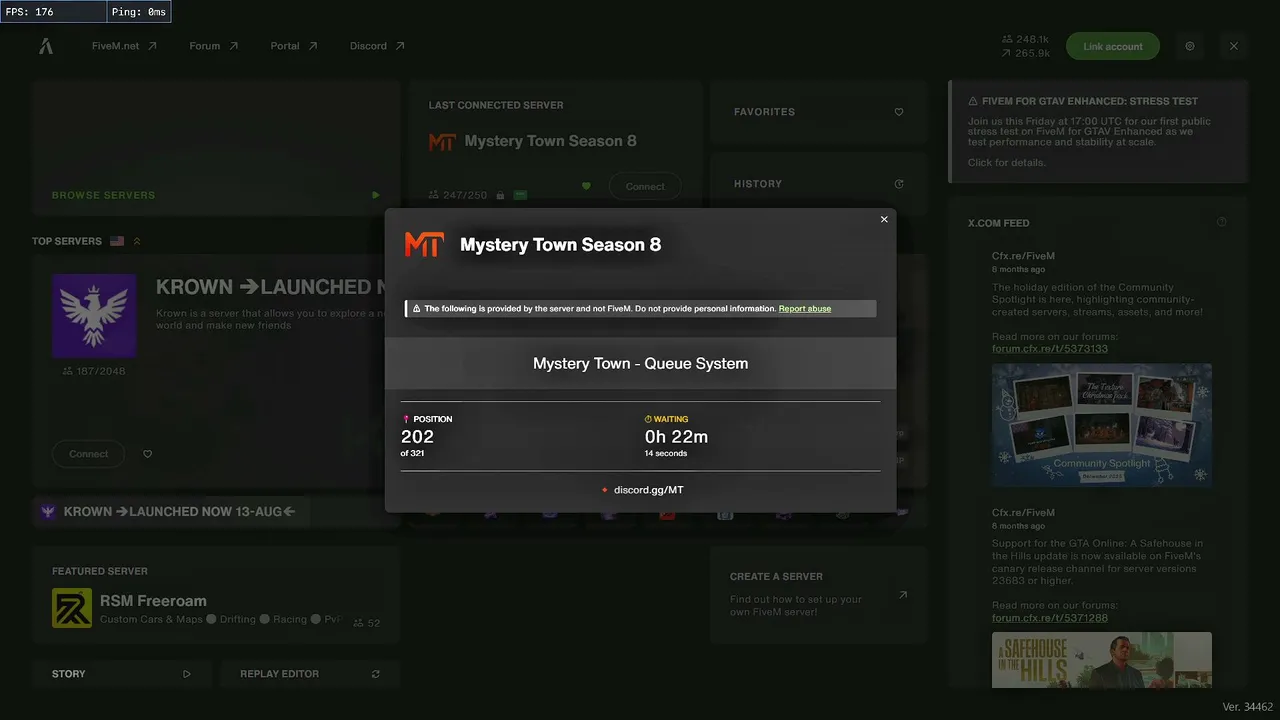Click the MT logo in Last Connected Server
Screen dimensions: 1280x720
click(442, 142)
